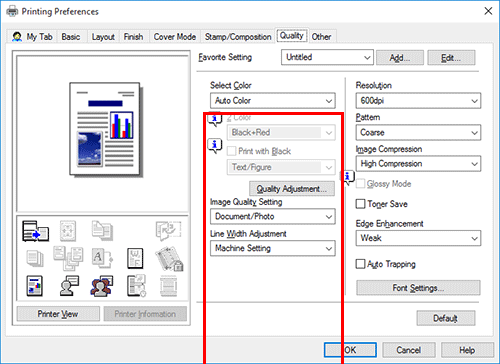Open Quality Adjustment... settings
Viewport: 500px width, 364px height.
tap(292, 189)
